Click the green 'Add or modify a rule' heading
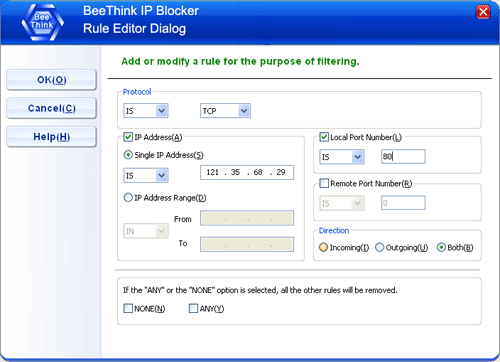 pos(240,62)
